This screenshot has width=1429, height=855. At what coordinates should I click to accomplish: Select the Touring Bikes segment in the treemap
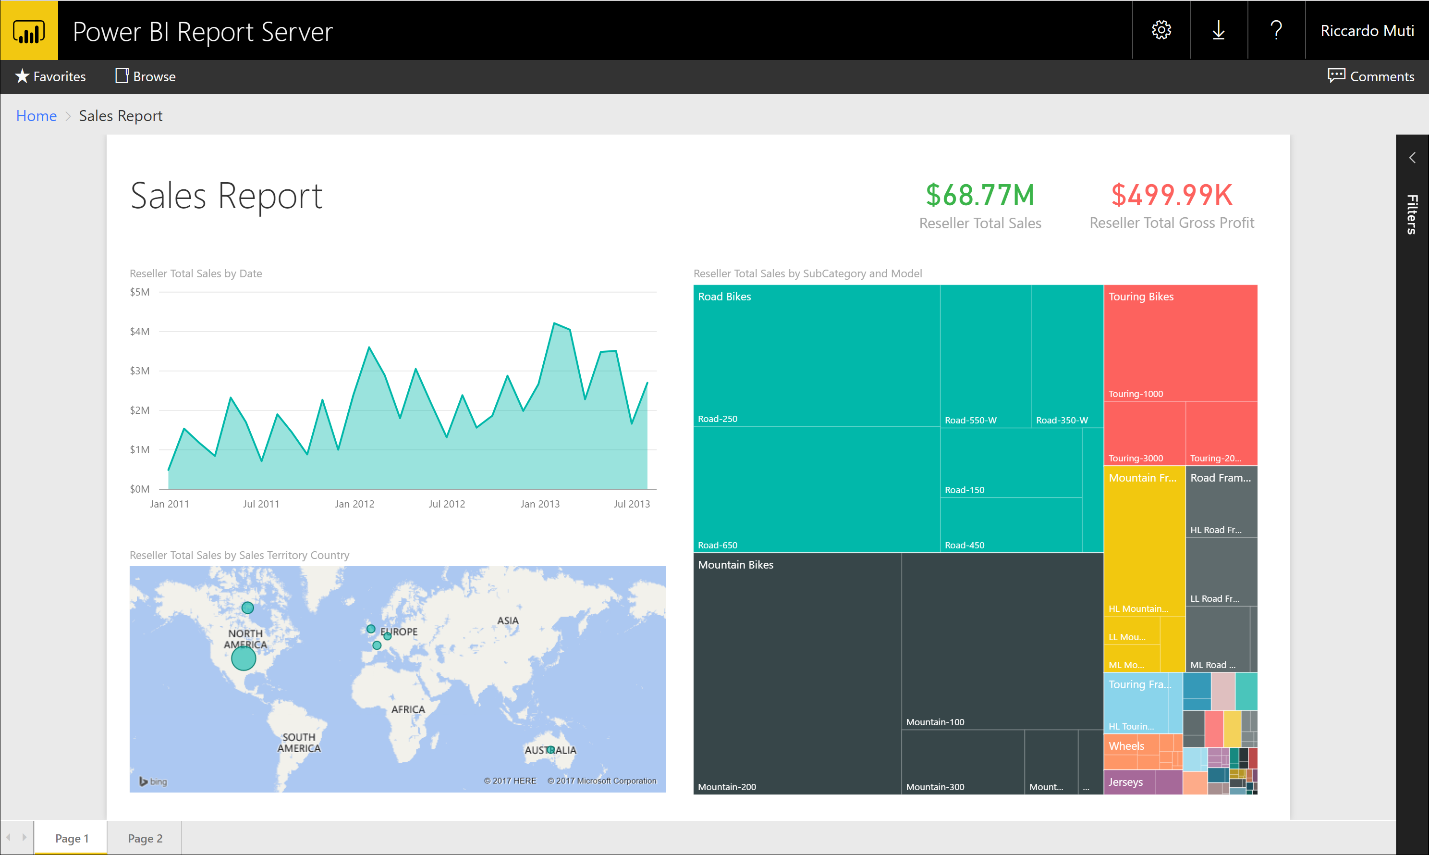pos(1180,340)
